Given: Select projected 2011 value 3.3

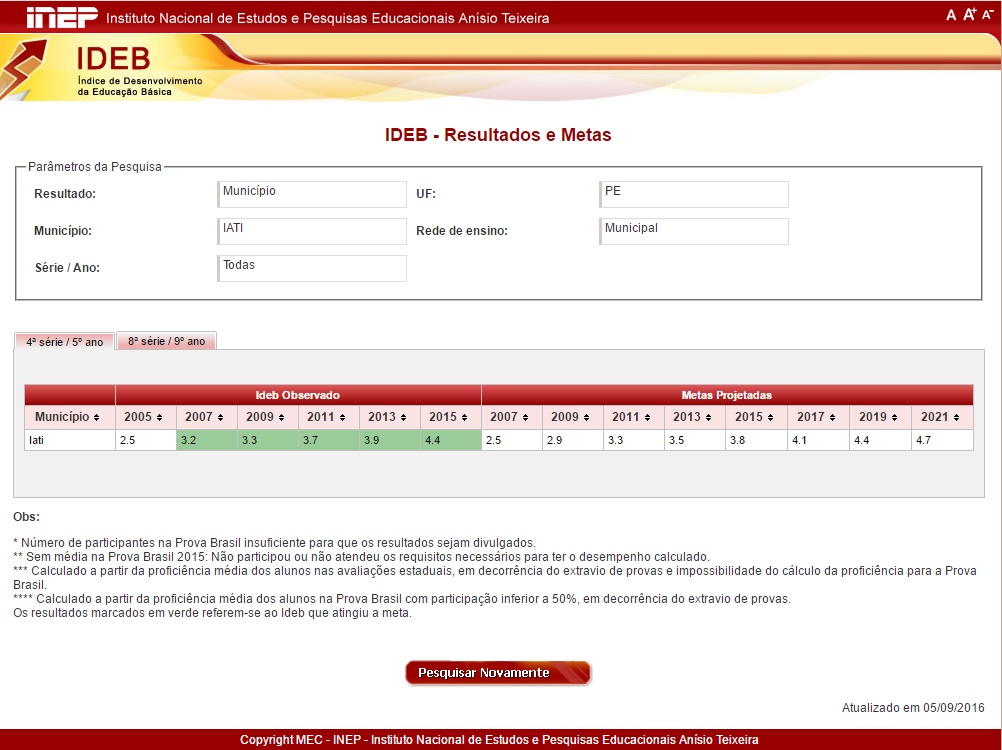Looking at the screenshot, I should (634, 440).
